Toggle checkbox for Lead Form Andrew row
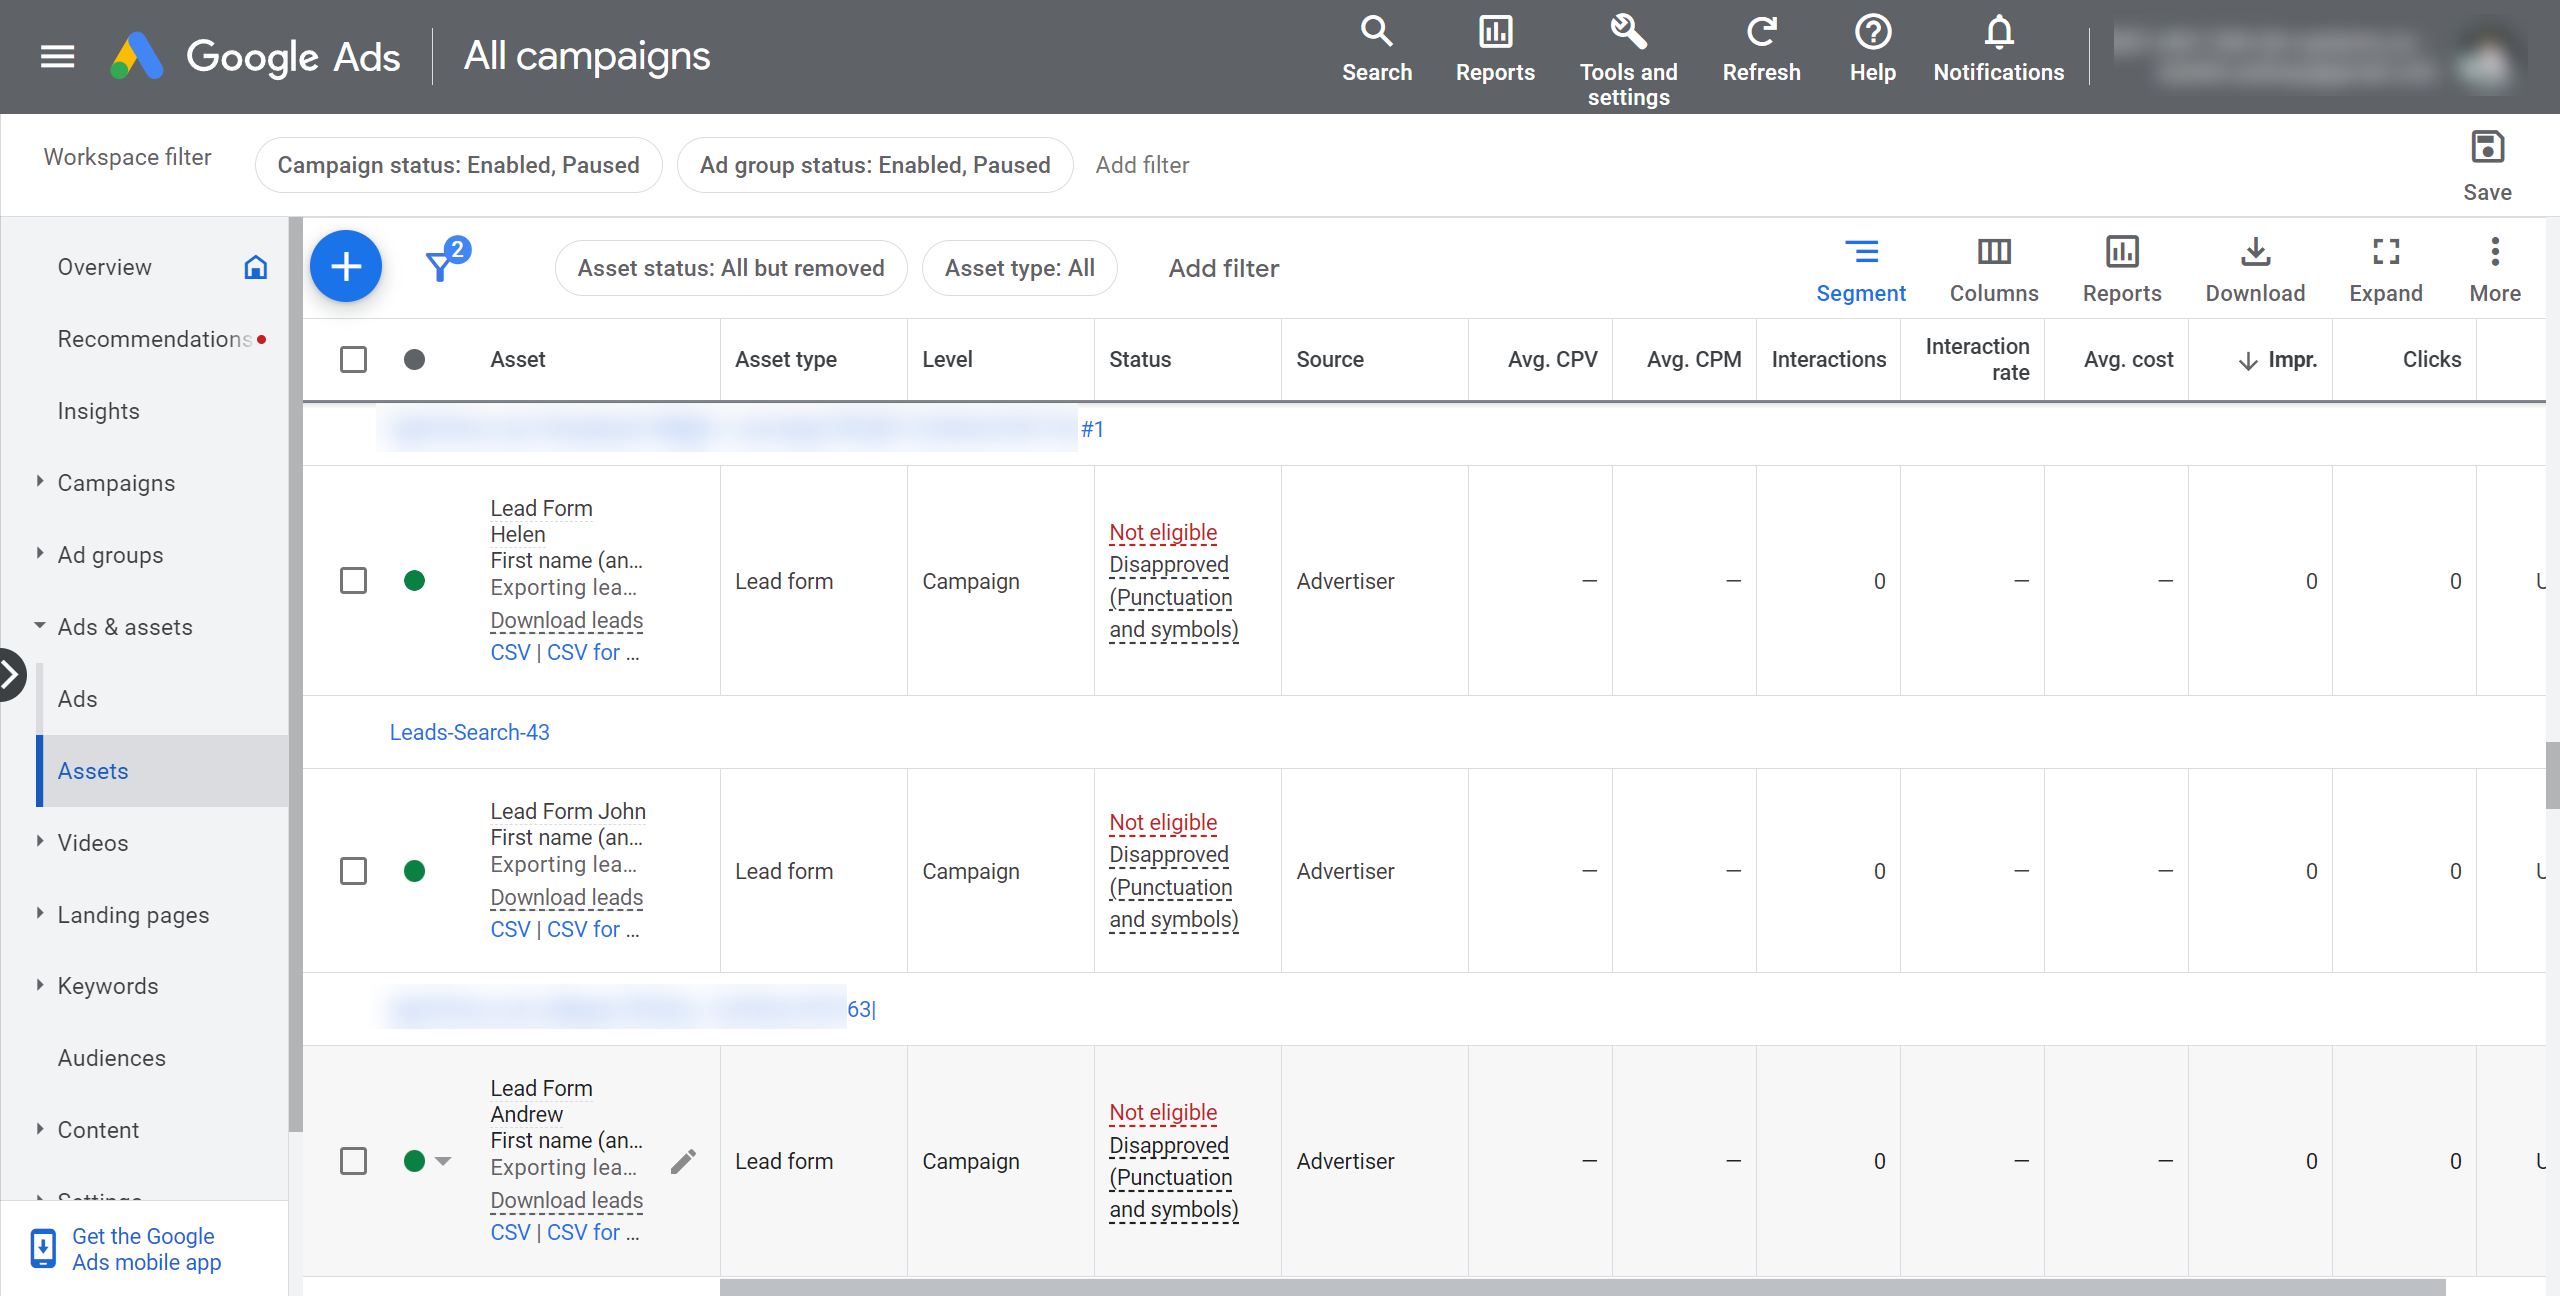2560x1296 pixels. tap(354, 1157)
